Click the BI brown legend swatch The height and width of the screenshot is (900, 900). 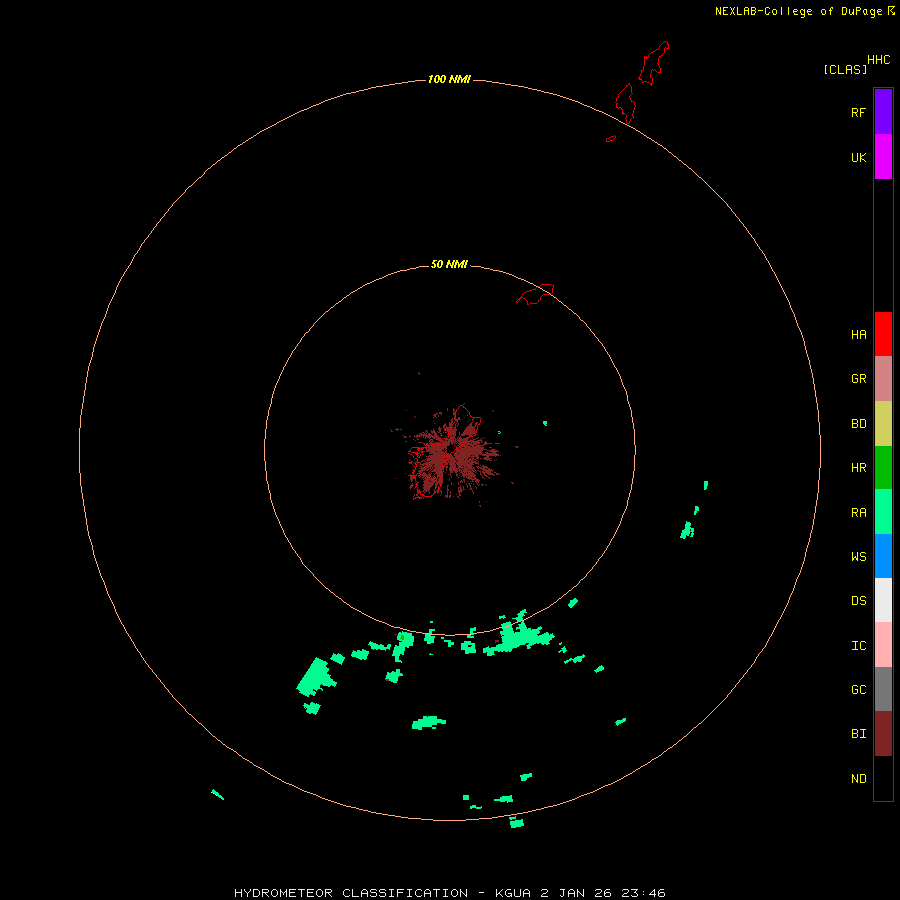point(883,734)
